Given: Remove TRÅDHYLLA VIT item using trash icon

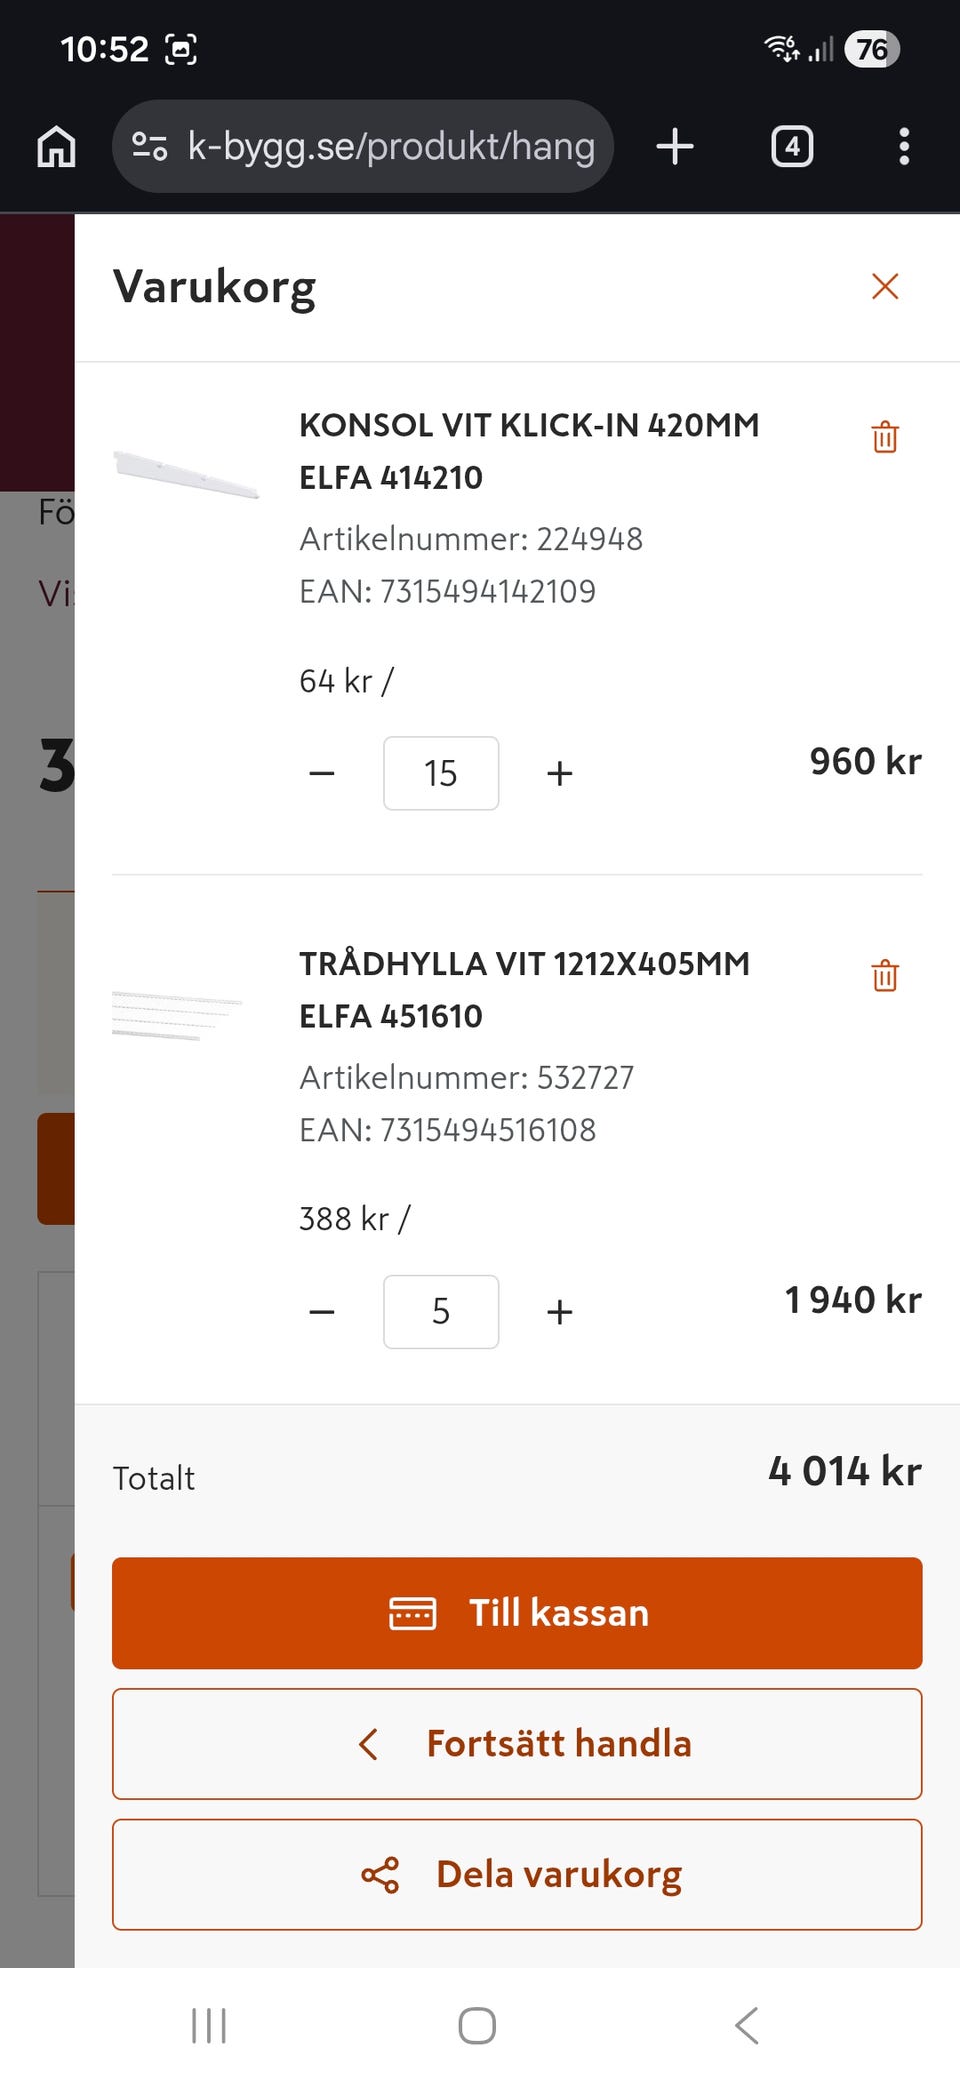Looking at the screenshot, I should coord(885,975).
